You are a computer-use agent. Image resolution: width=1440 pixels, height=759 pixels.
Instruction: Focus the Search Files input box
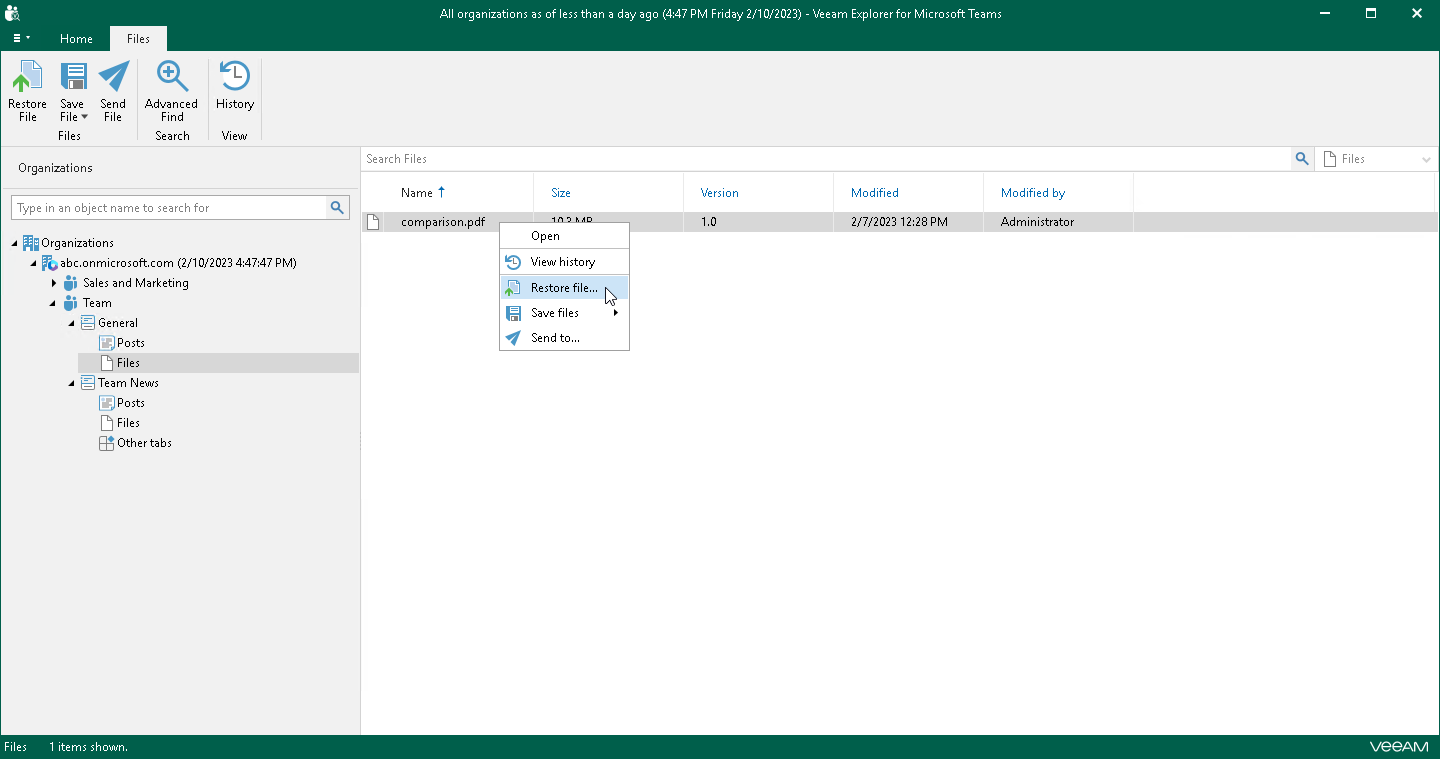(827, 159)
